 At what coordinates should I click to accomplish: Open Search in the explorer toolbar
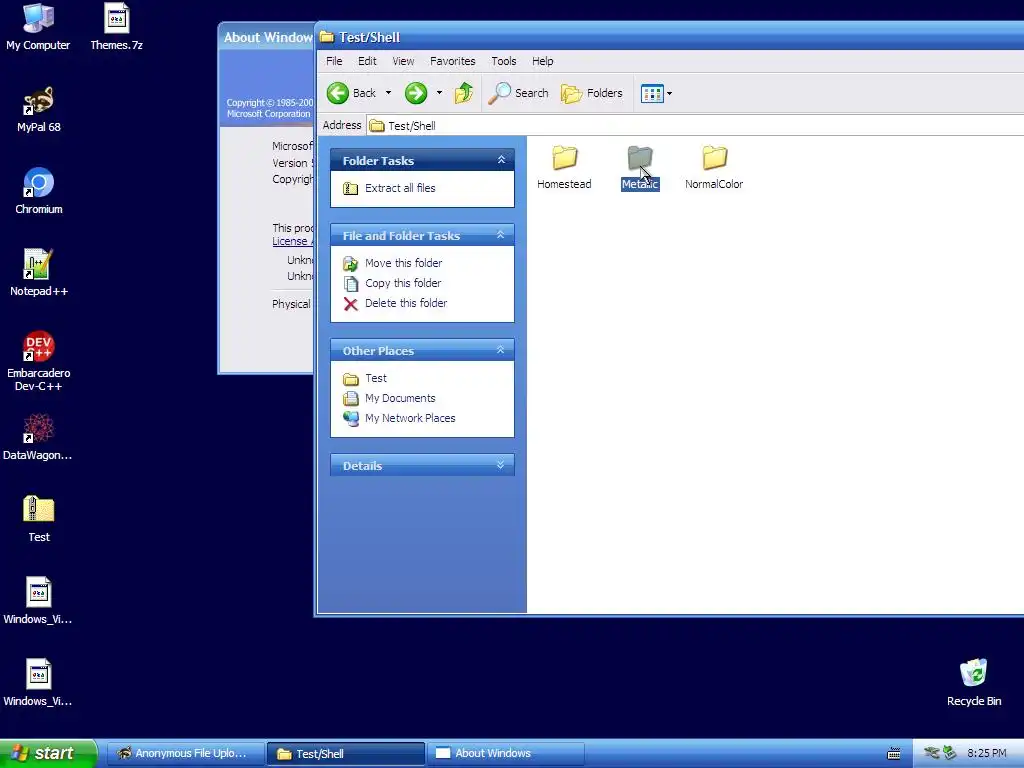click(x=519, y=93)
